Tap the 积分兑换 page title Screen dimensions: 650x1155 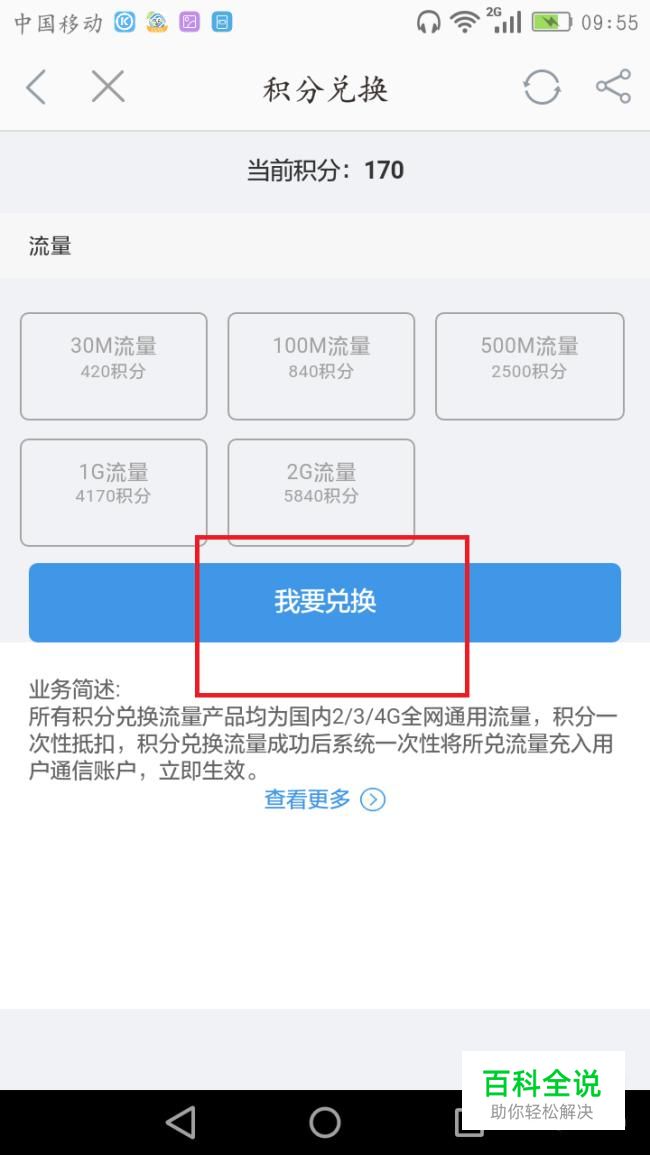tap(325, 90)
